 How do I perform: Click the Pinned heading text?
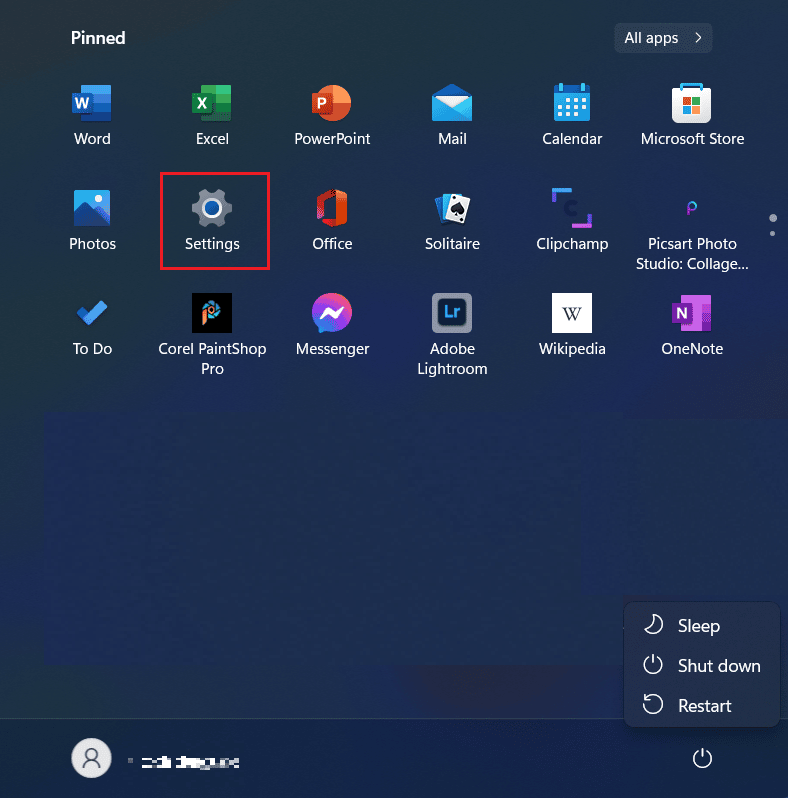[x=98, y=38]
